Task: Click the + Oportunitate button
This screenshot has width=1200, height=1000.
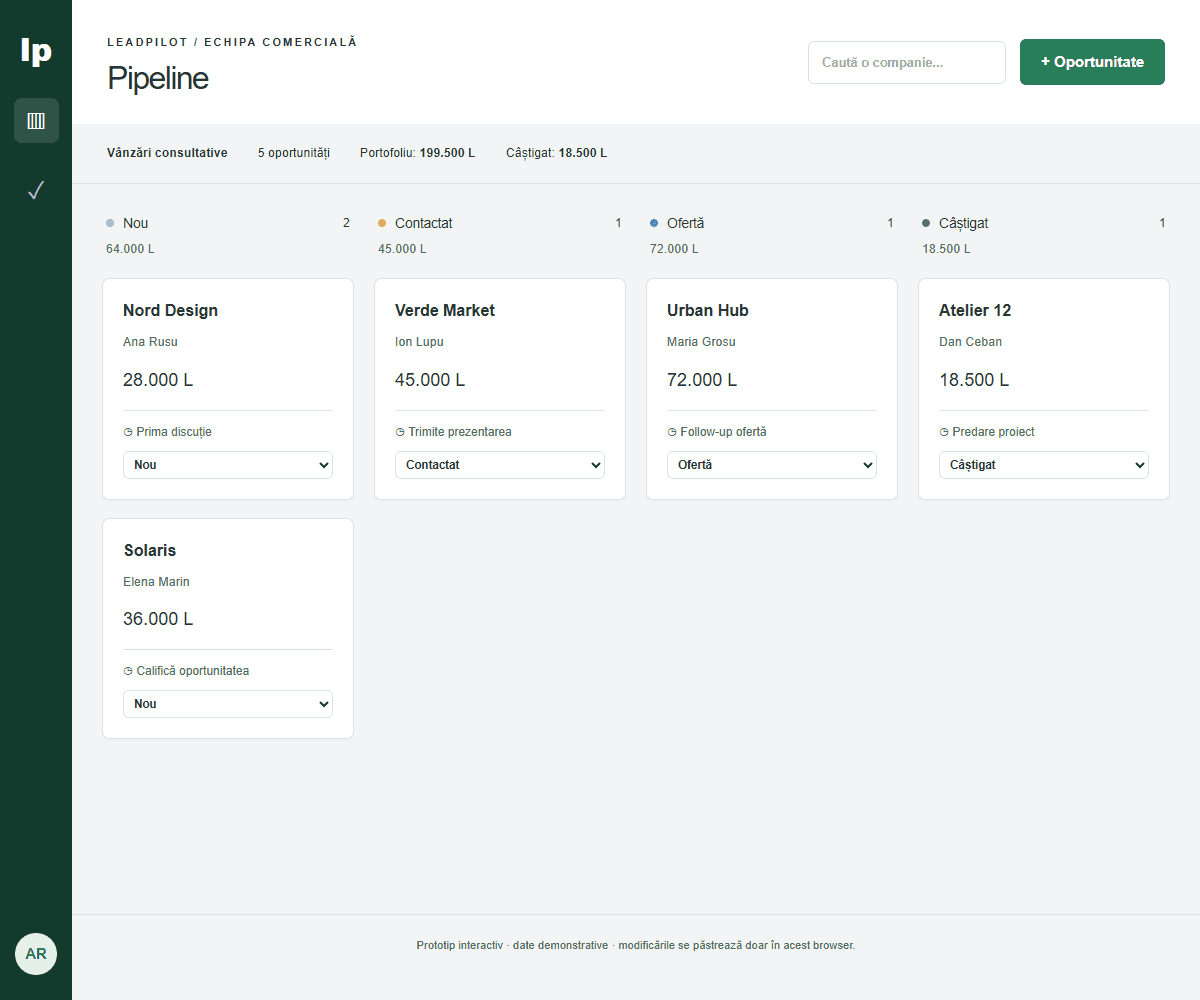Action: (x=1092, y=62)
